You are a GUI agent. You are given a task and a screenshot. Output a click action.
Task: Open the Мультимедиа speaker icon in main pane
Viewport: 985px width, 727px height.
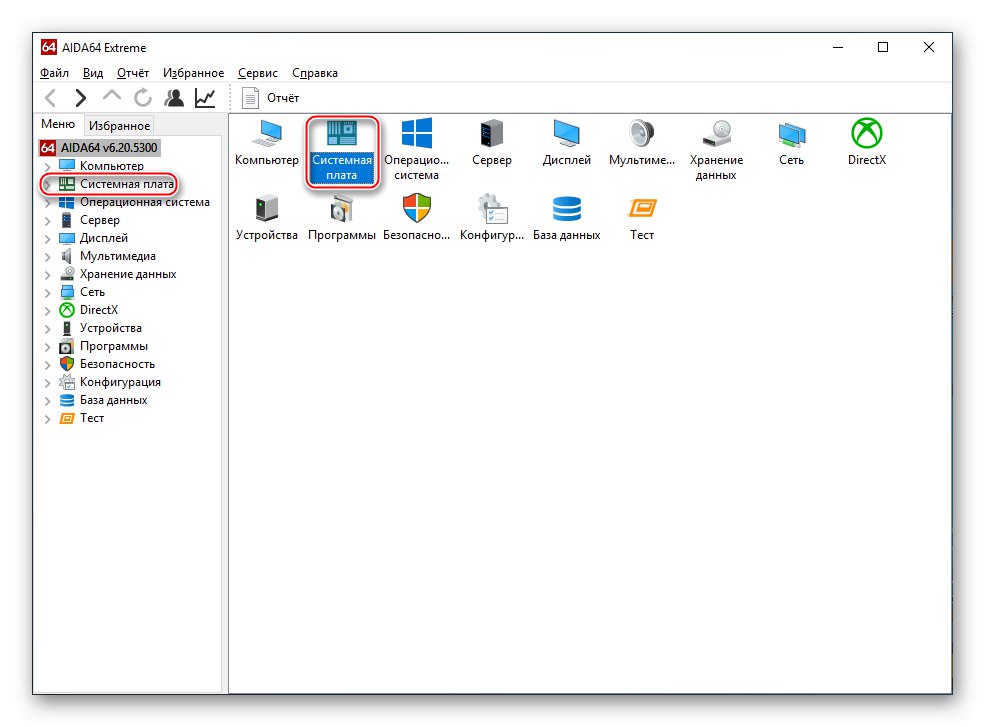click(641, 143)
